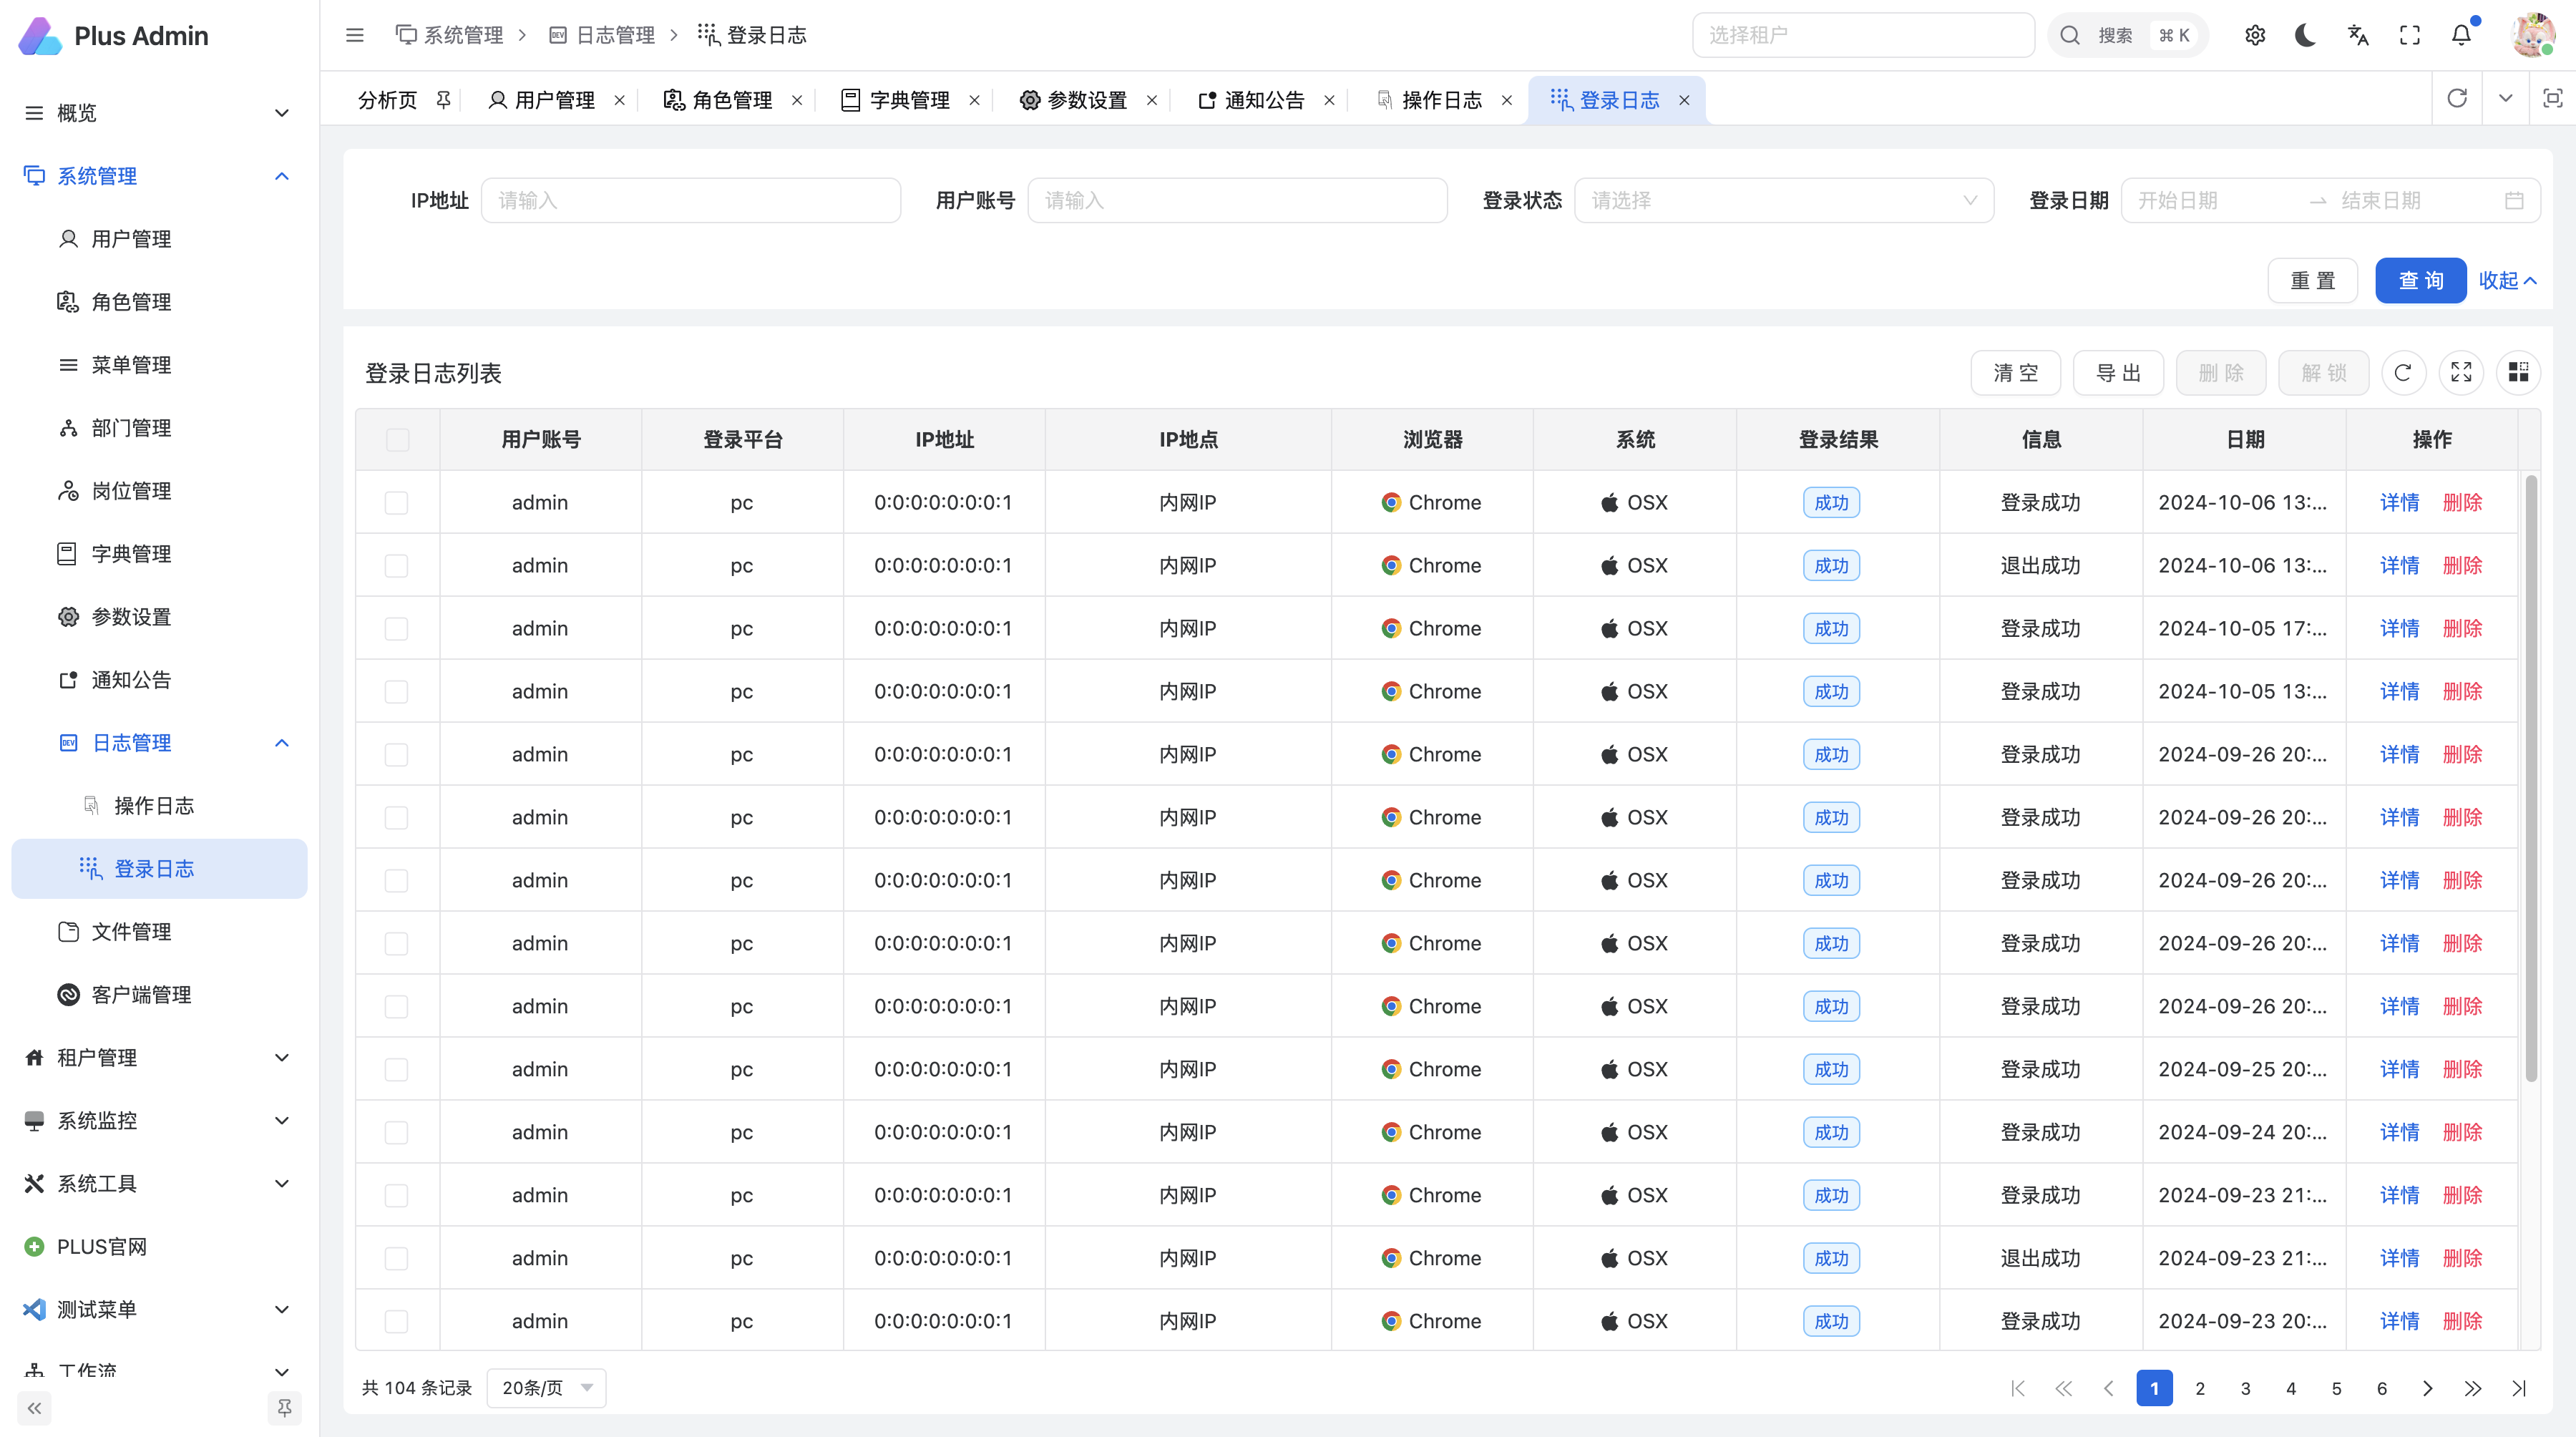Select the first log row checkbox
The width and height of the screenshot is (2576, 1437).
click(x=397, y=502)
